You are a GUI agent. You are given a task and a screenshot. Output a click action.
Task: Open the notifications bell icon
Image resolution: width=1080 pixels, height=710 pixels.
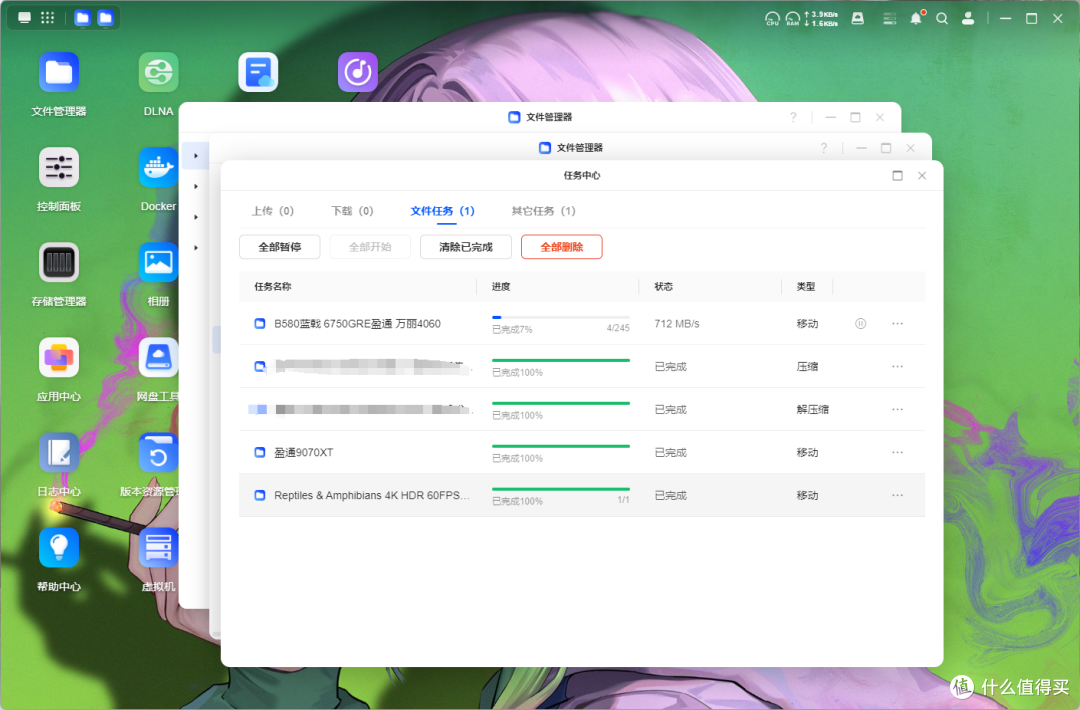pyautogui.click(x=916, y=19)
